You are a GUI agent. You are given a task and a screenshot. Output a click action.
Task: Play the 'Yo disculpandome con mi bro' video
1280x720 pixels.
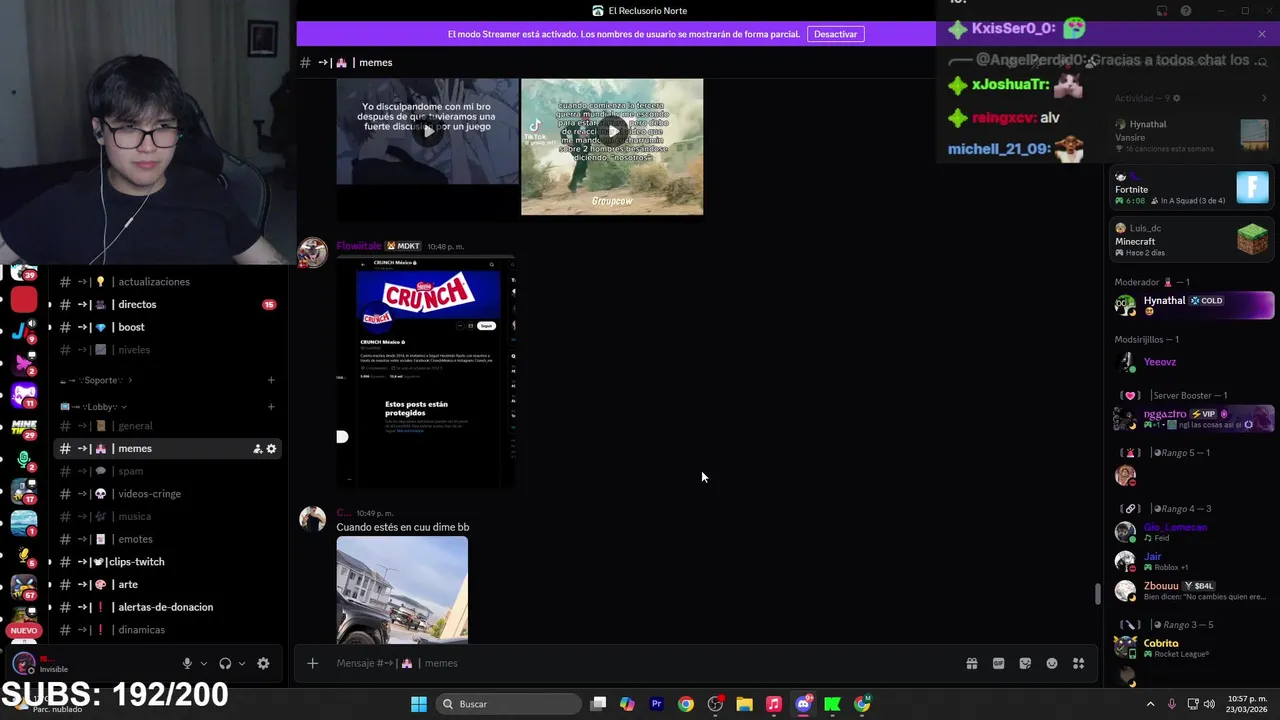click(x=428, y=132)
